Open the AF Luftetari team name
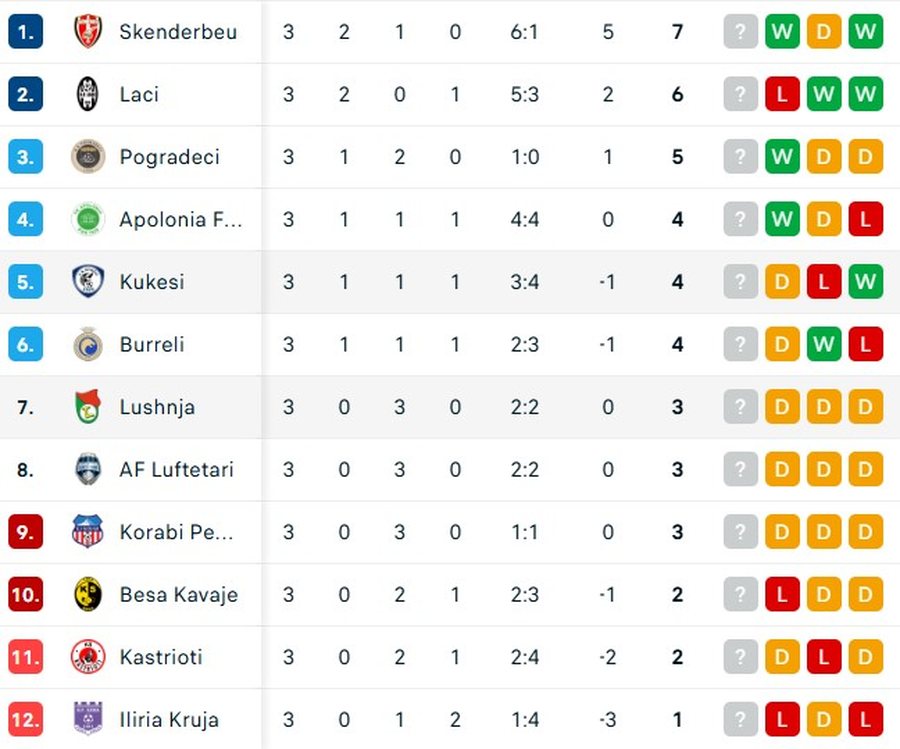The image size is (900, 749). [177, 470]
